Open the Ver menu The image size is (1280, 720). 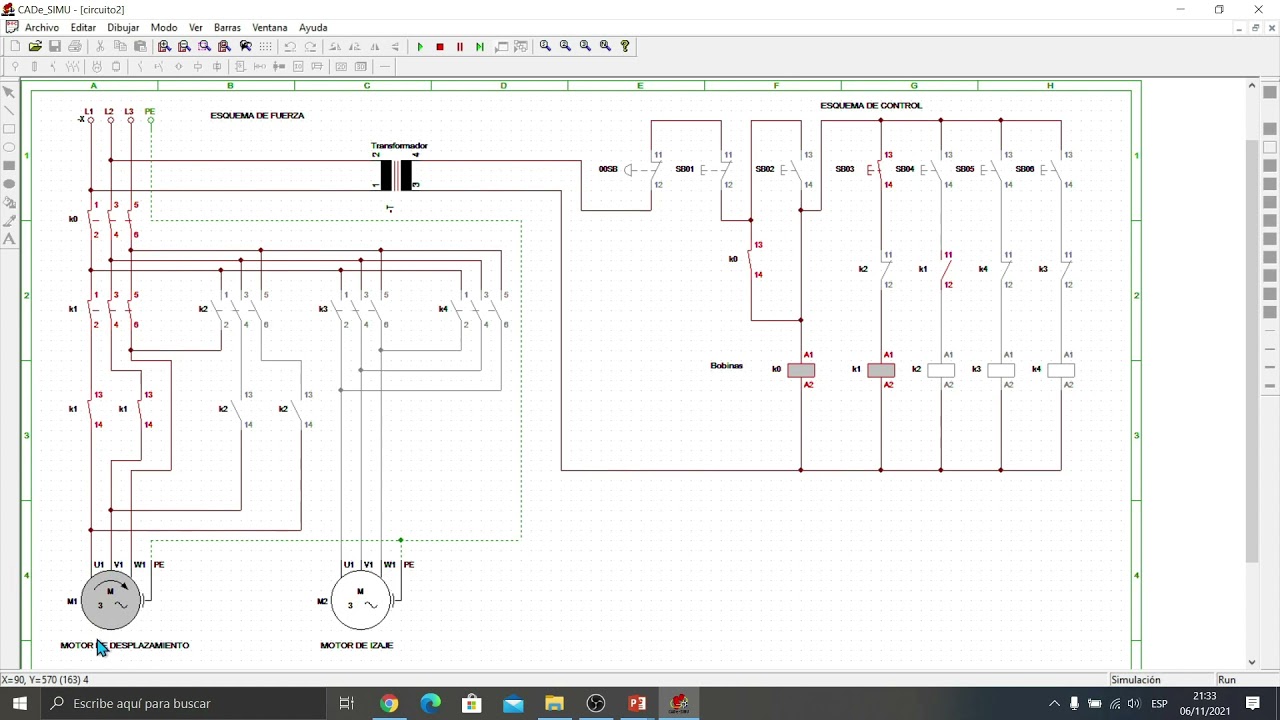click(196, 28)
